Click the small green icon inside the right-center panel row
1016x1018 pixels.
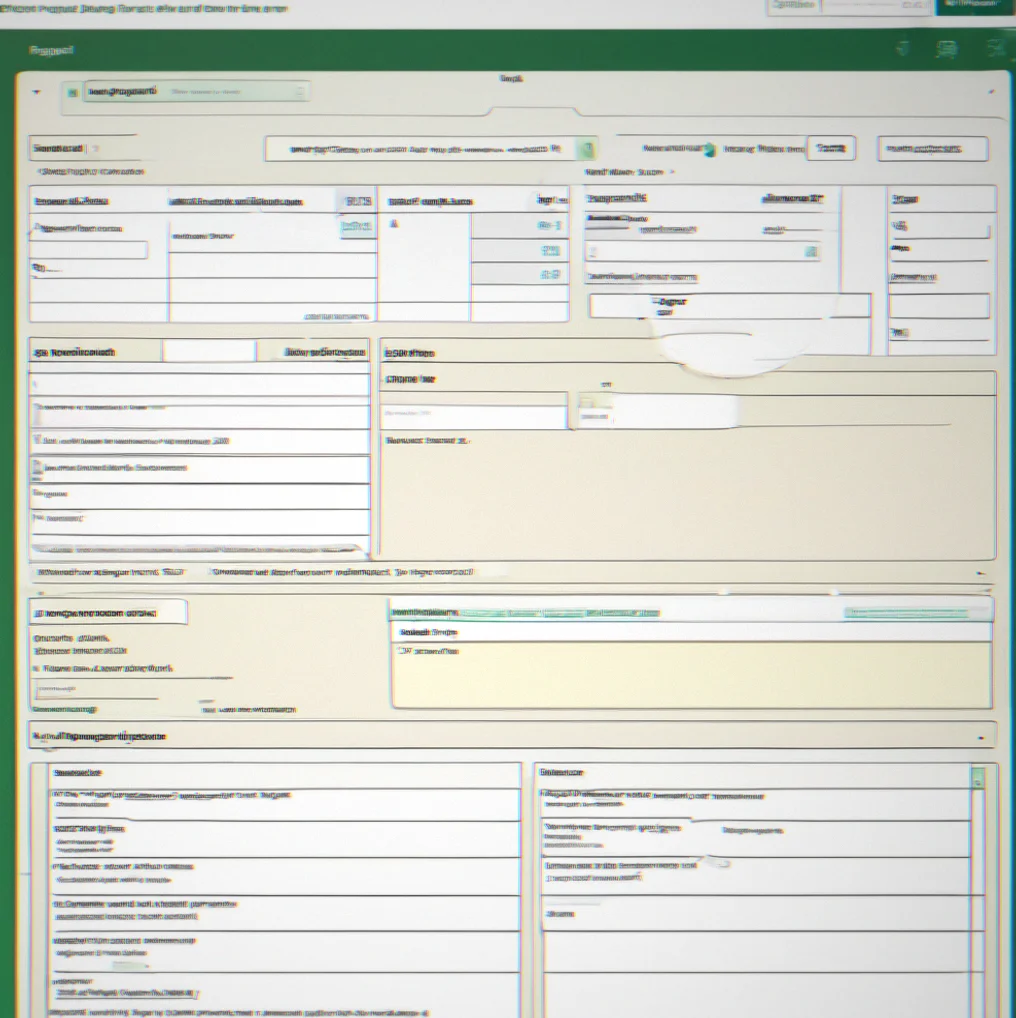(812, 251)
